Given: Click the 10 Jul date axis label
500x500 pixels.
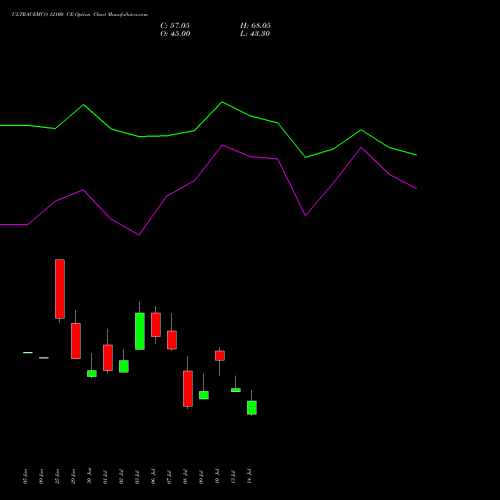Looking at the screenshot, I should point(217,477).
